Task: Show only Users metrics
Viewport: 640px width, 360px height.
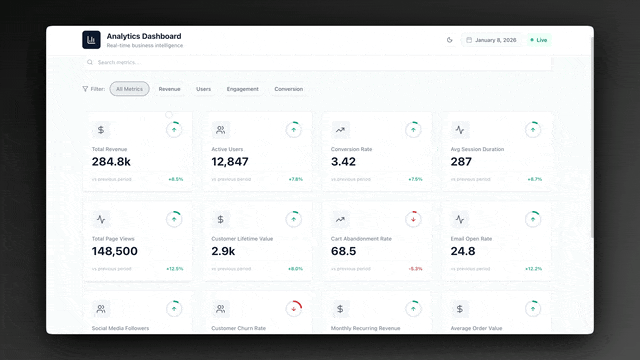Action: [x=203, y=89]
